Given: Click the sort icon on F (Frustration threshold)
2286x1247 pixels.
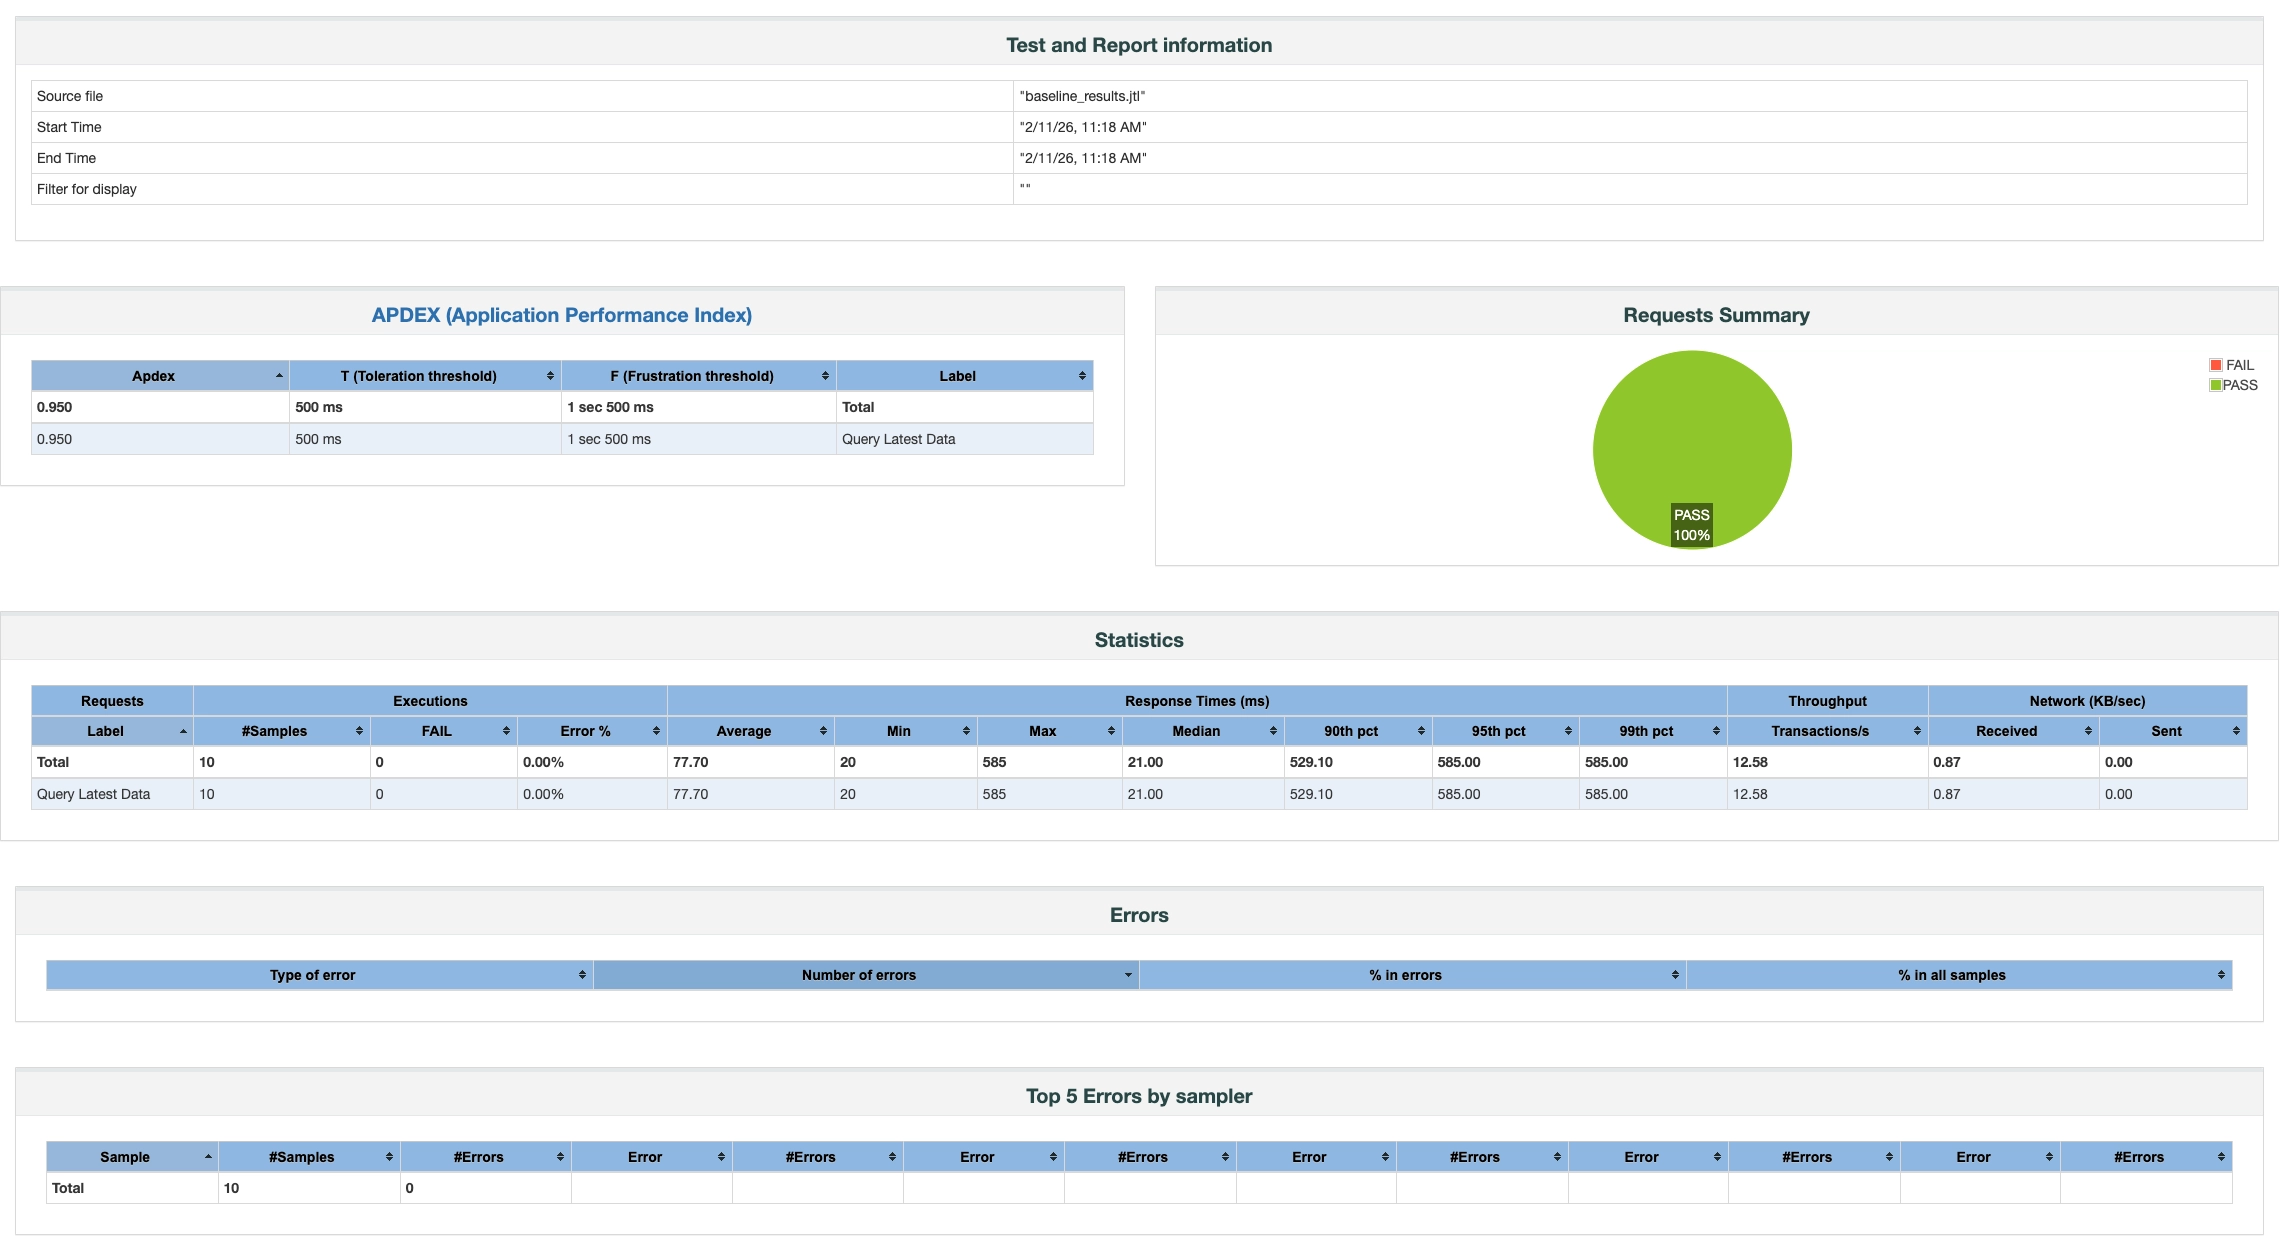Looking at the screenshot, I should point(825,375).
